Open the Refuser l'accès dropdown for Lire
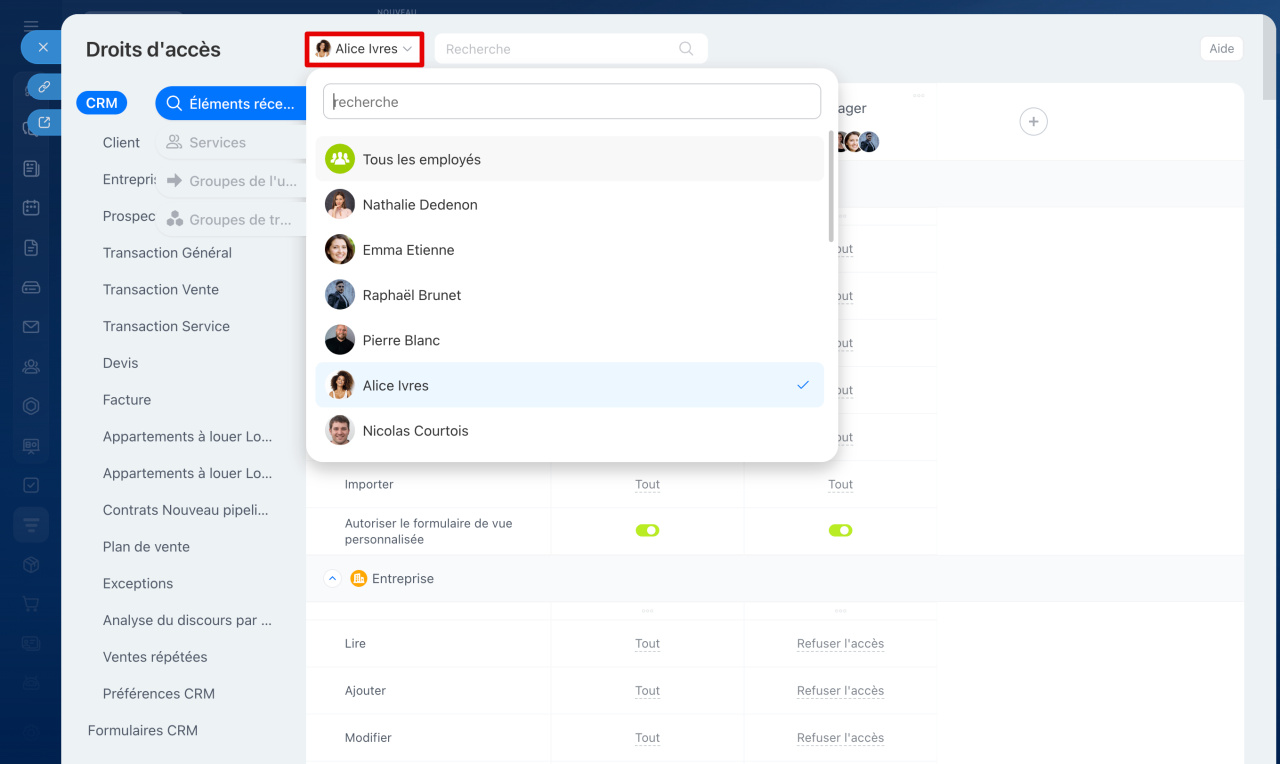1280x764 pixels. pos(840,644)
